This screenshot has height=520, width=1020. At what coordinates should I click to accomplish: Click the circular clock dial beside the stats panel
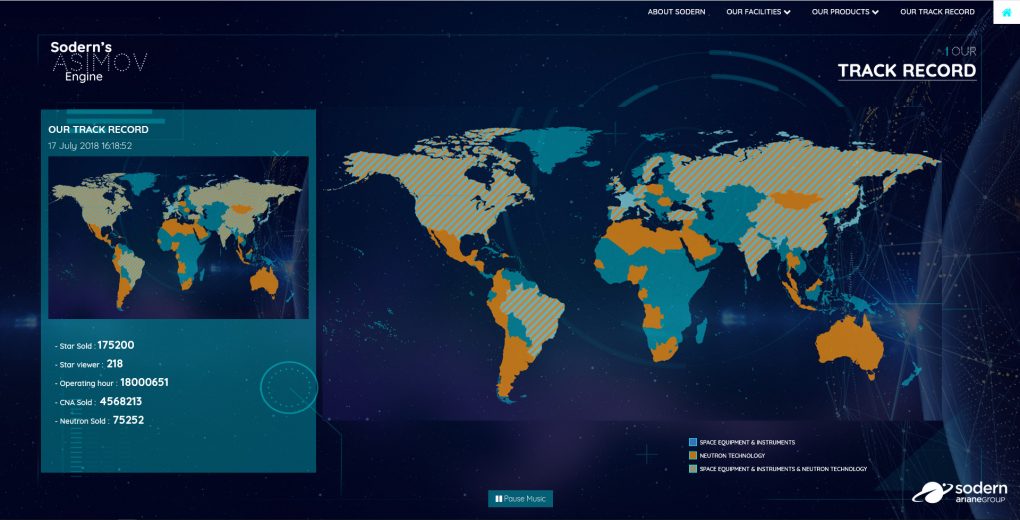point(289,387)
